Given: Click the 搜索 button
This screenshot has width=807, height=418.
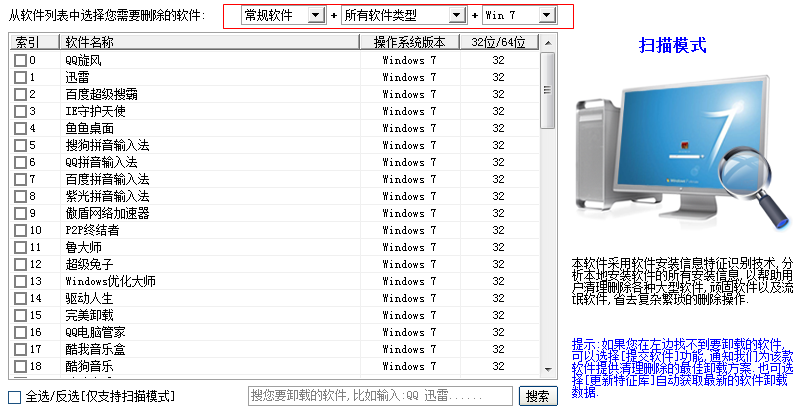Looking at the screenshot, I should click(538, 396).
